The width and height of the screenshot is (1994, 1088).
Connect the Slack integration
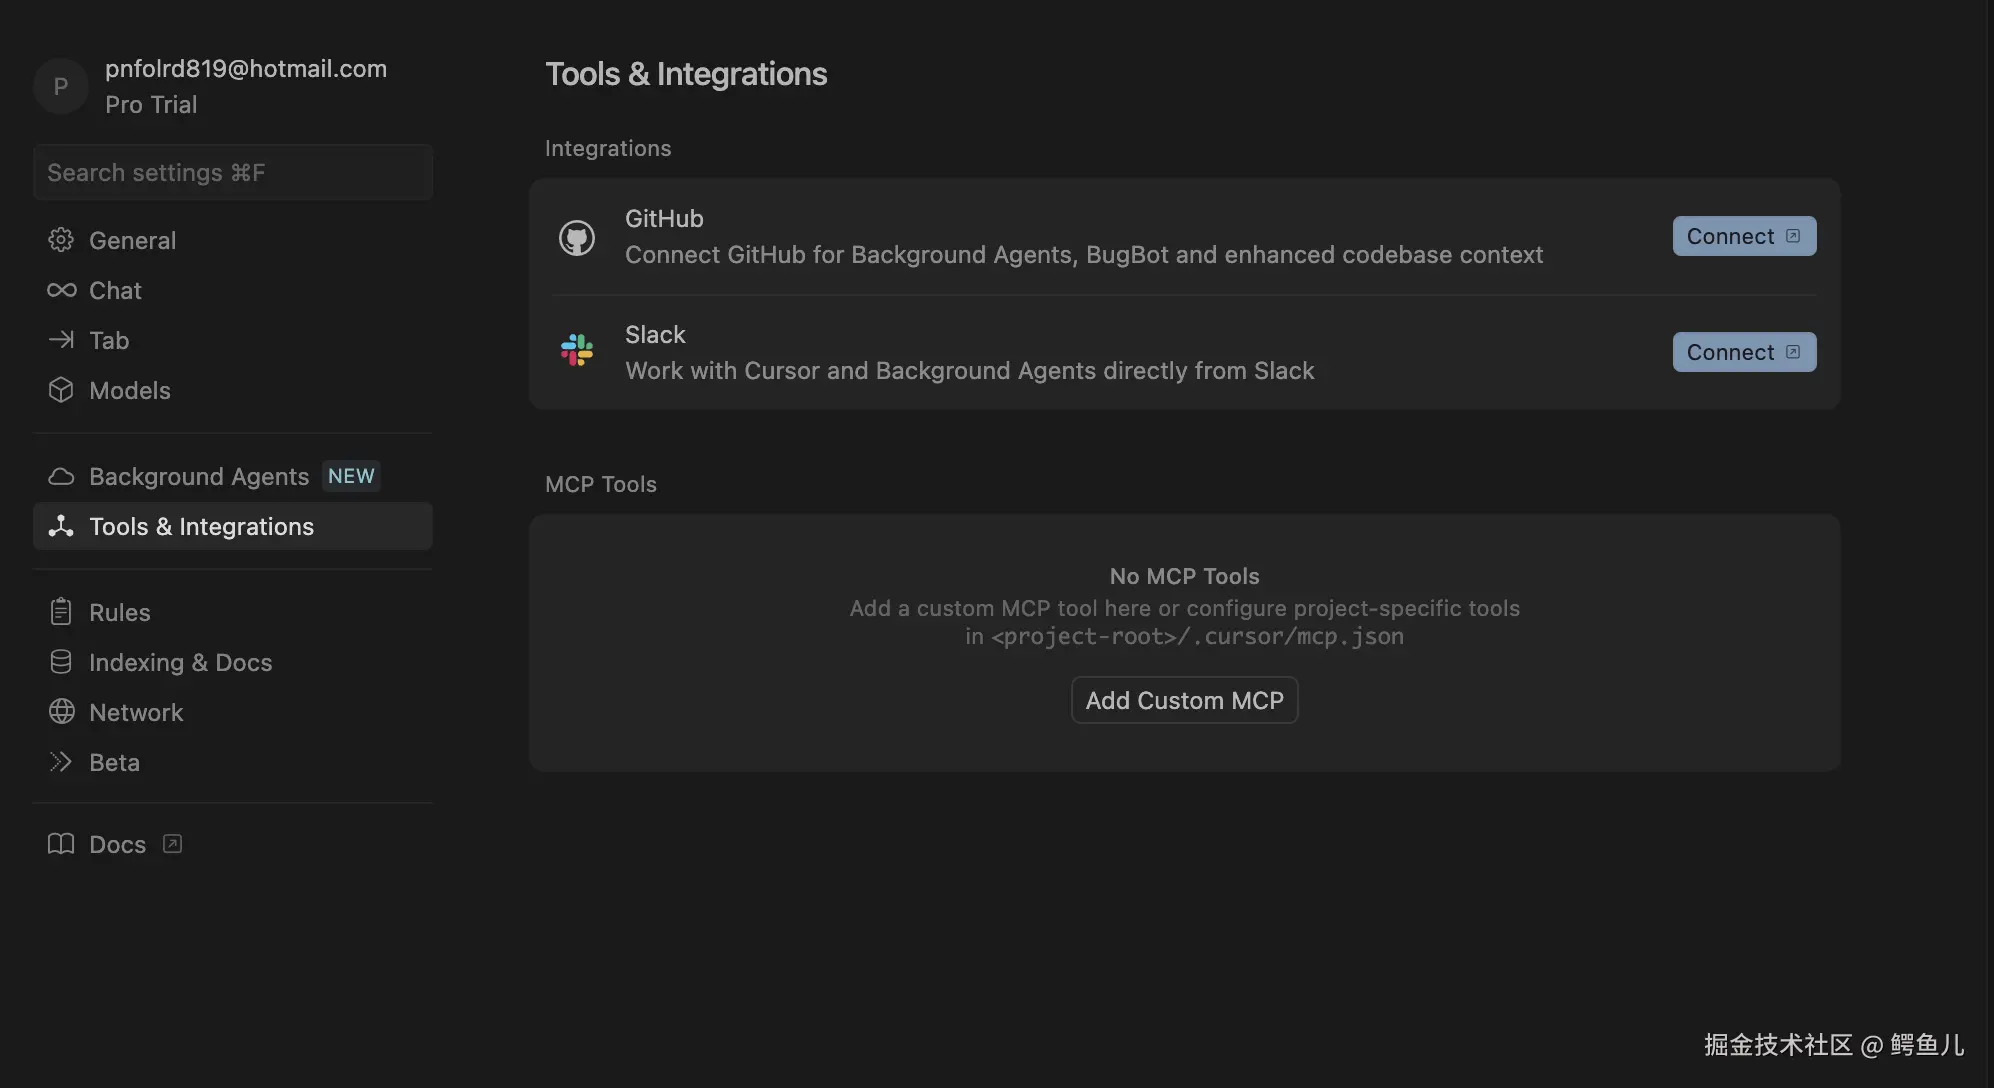(1743, 352)
